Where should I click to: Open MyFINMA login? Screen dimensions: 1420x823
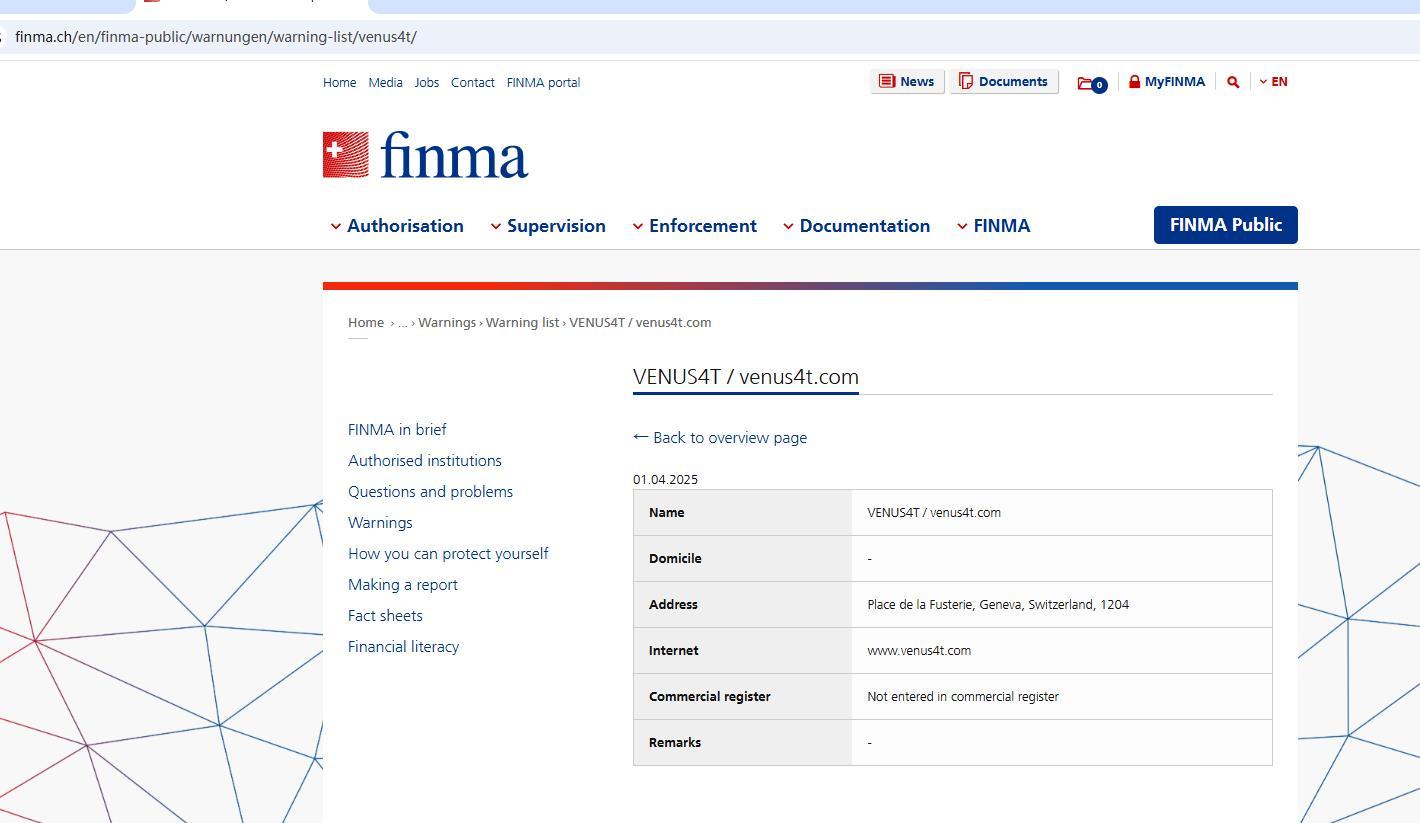click(1166, 82)
